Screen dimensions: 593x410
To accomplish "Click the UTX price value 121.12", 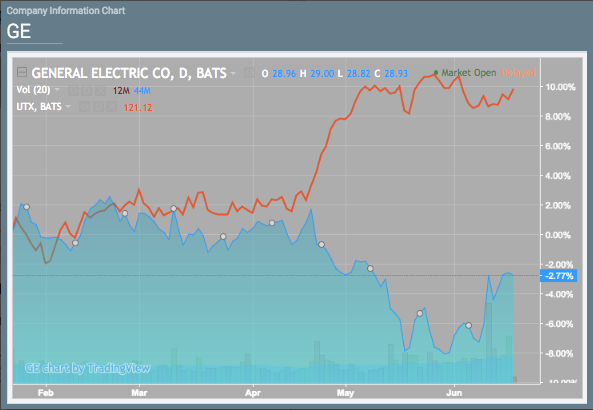I will (x=138, y=108).
